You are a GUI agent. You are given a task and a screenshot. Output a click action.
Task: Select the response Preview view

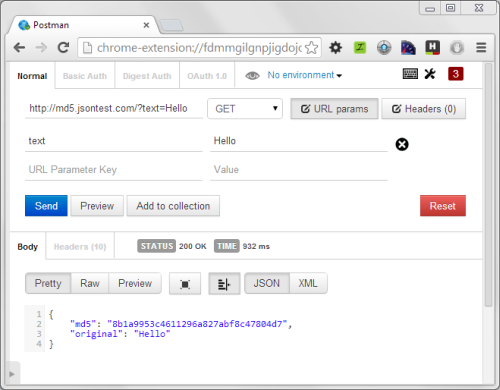[135, 283]
